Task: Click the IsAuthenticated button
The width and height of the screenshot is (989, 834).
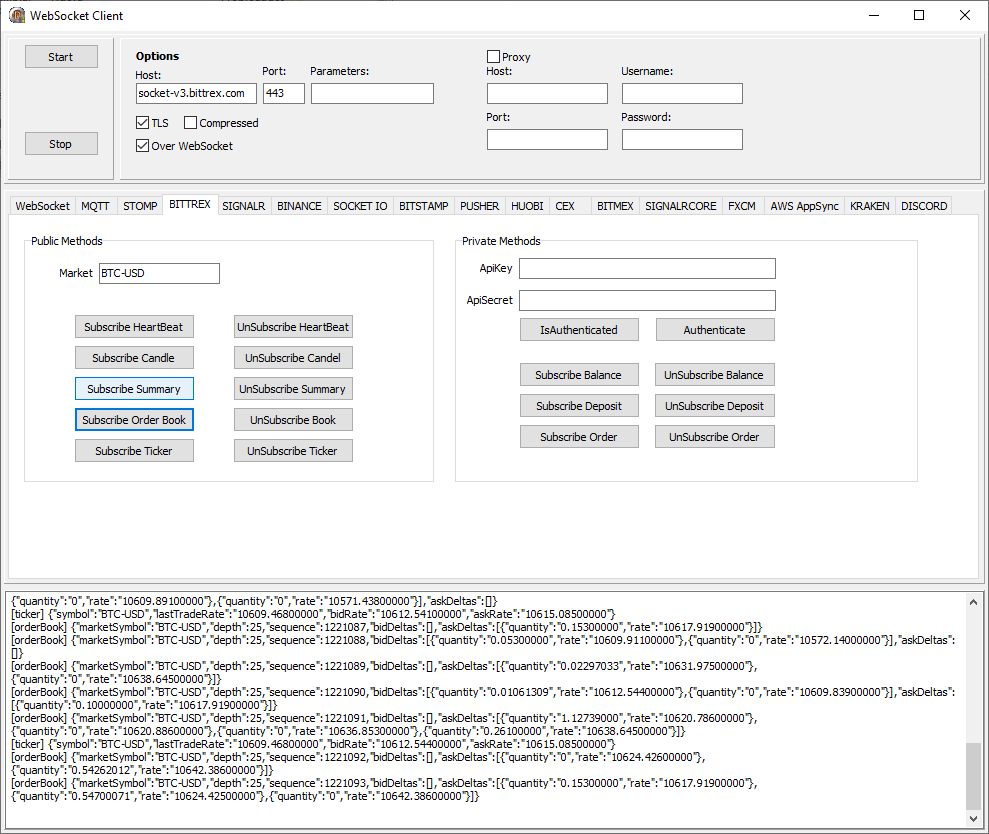Action: coord(579,329)
